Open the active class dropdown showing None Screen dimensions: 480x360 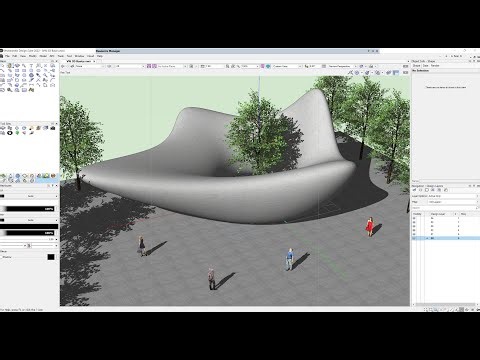[89, 66]
